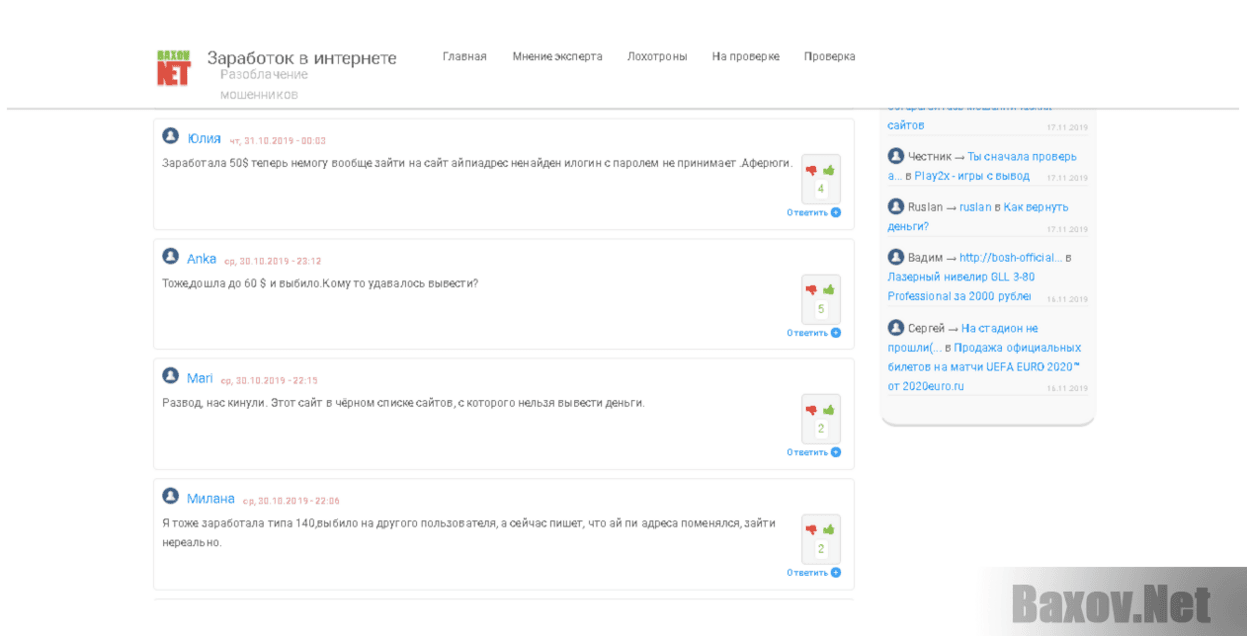Click the avatar icon beside Милана
1247x636 pixels.
(171, 497)
